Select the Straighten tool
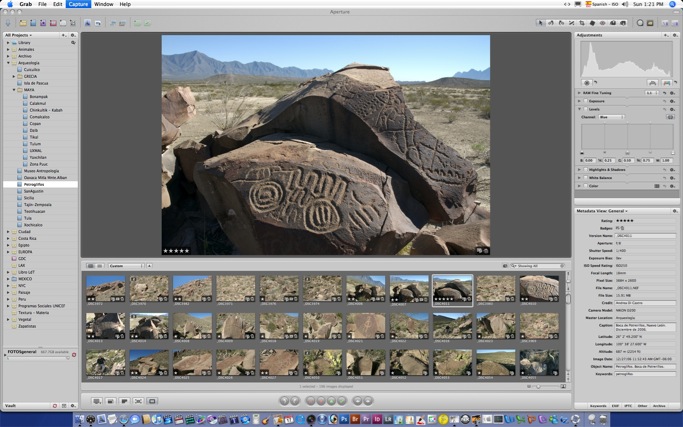The image size is (683, 427). (x=571, y=23)
